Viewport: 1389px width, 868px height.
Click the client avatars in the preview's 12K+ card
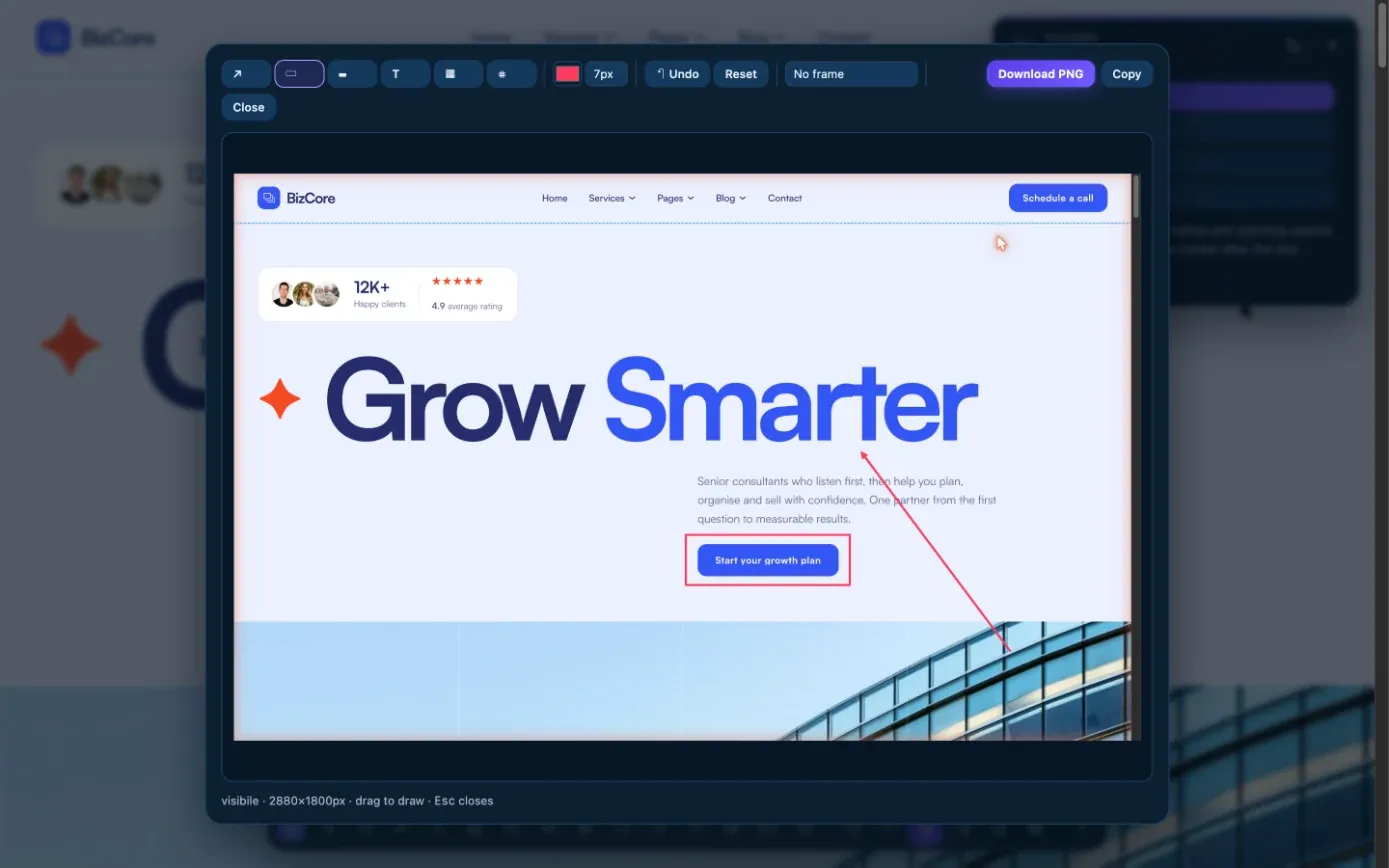[306, 294]
